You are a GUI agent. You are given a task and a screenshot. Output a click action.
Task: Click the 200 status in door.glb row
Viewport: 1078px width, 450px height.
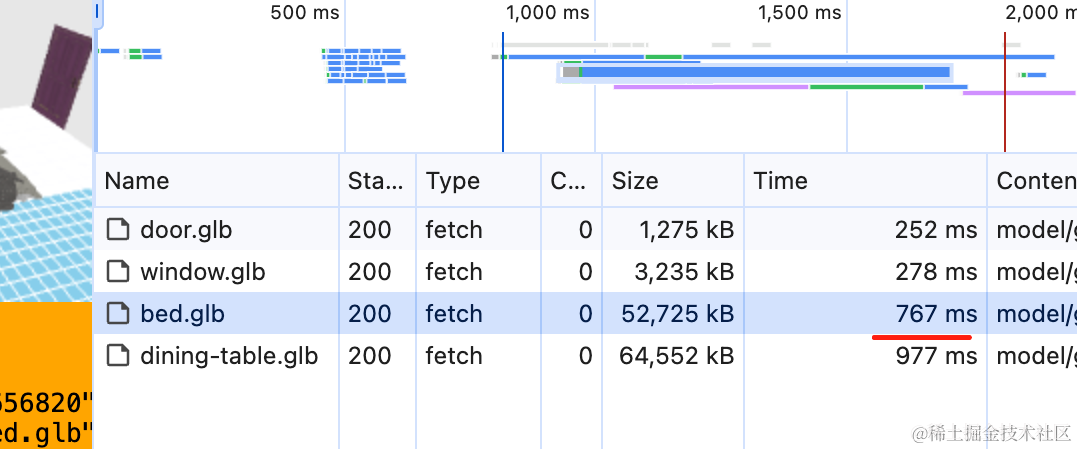(x=369, y=229)
